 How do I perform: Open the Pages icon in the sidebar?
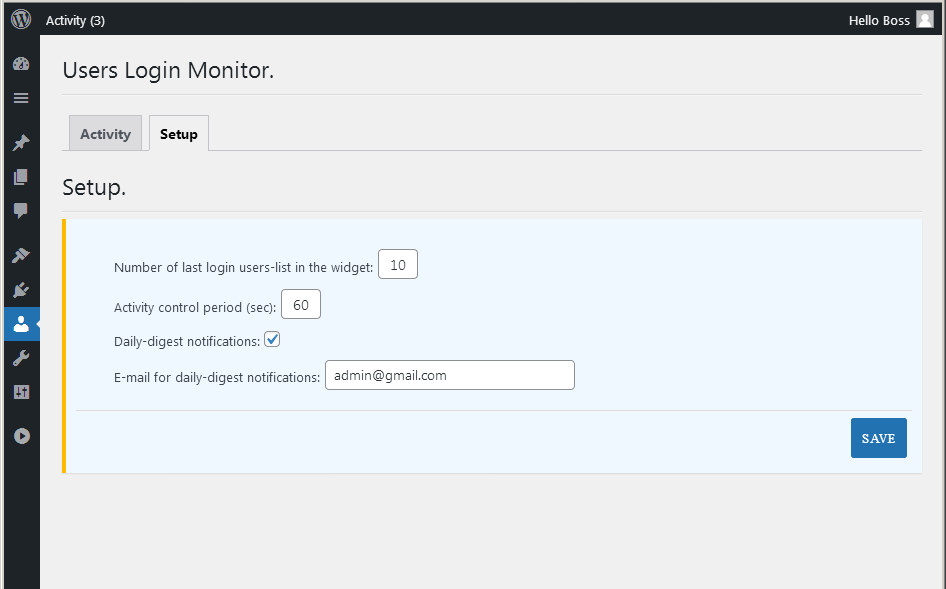click(21, 176)
